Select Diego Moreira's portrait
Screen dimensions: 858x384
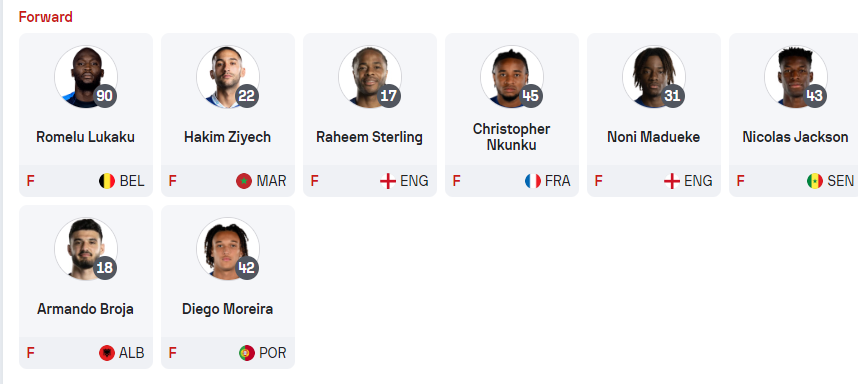coord(228,249)
